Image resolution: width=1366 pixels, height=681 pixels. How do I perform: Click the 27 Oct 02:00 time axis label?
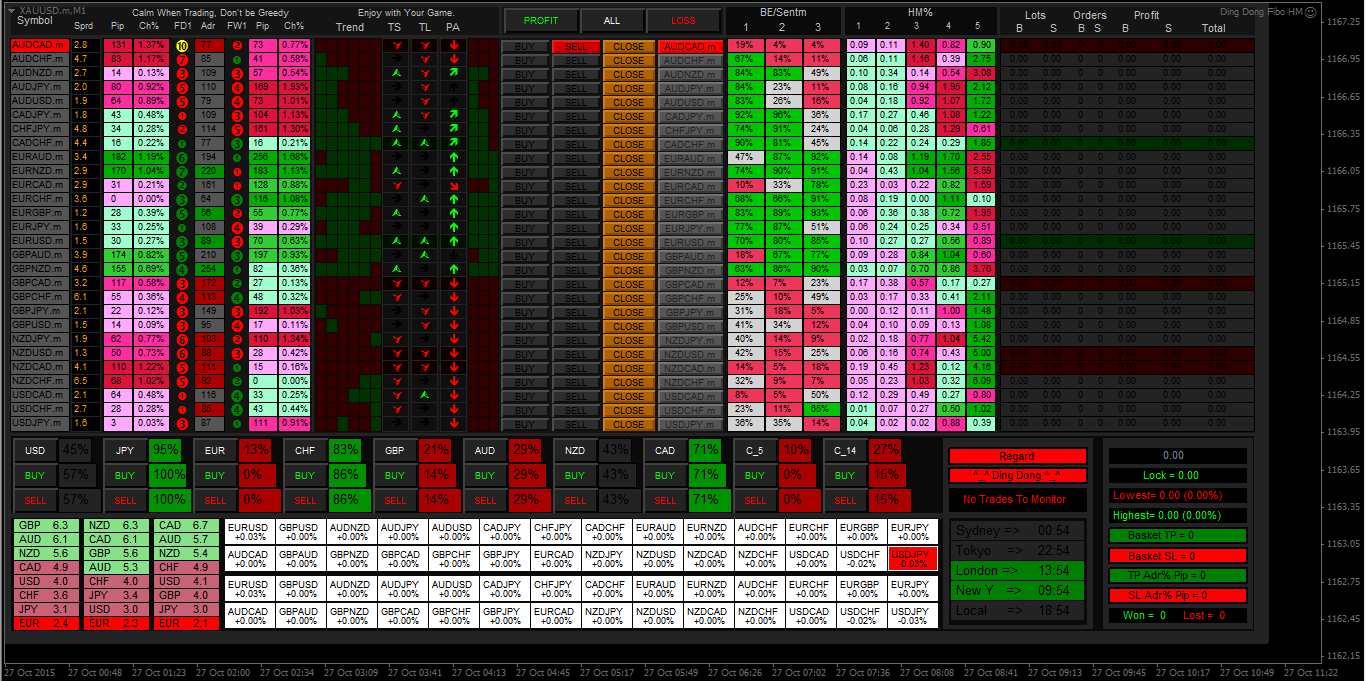[223, 673]
